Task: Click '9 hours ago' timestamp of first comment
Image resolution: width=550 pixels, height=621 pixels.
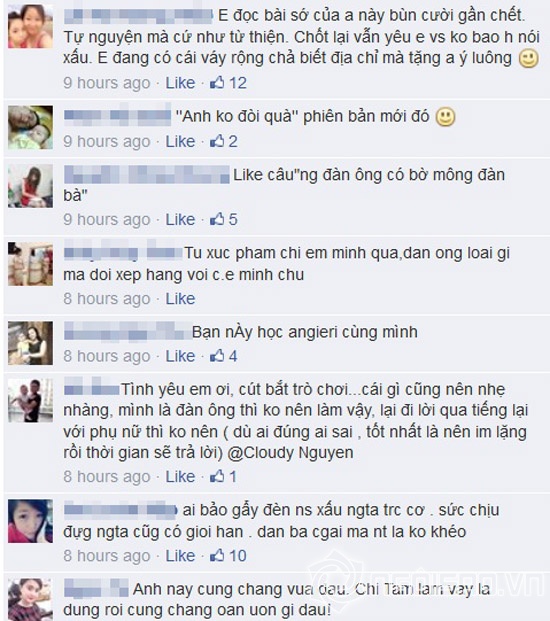Action: tap(107, 83)
